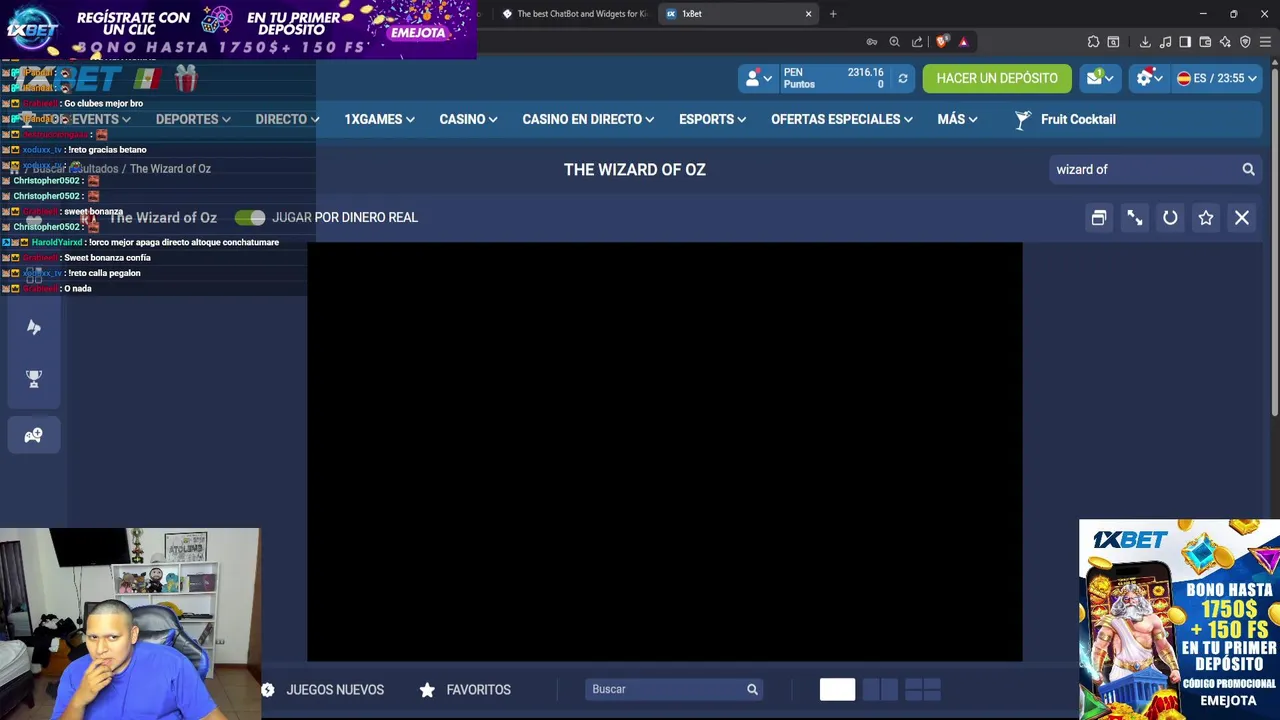The width and height of the screenshot is (1280, 720).
Task: Toggle the JUGAR POR DINERO REAL switch
Action: (250, 217)
